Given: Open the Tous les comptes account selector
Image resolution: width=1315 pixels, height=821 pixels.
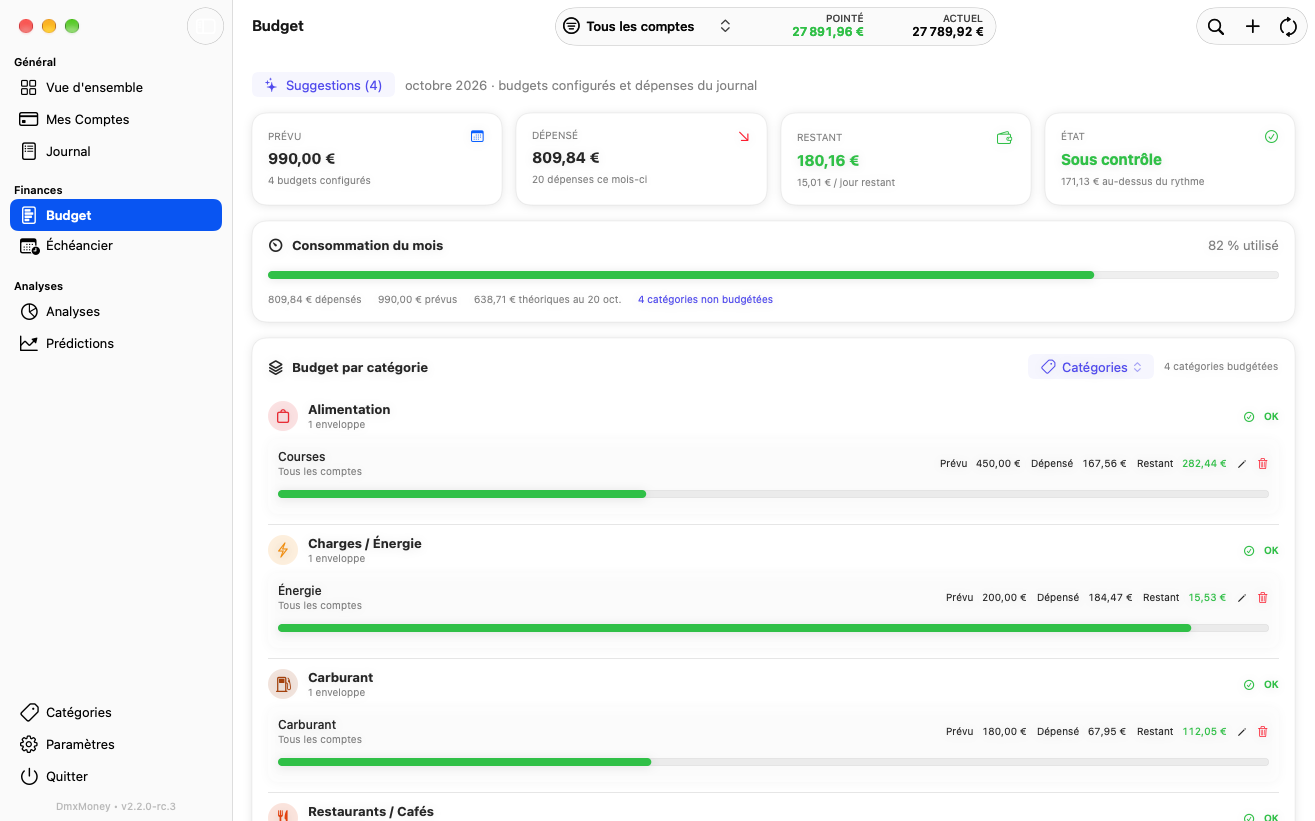Looking at the screenshot, I should click(x=648, y=27).
